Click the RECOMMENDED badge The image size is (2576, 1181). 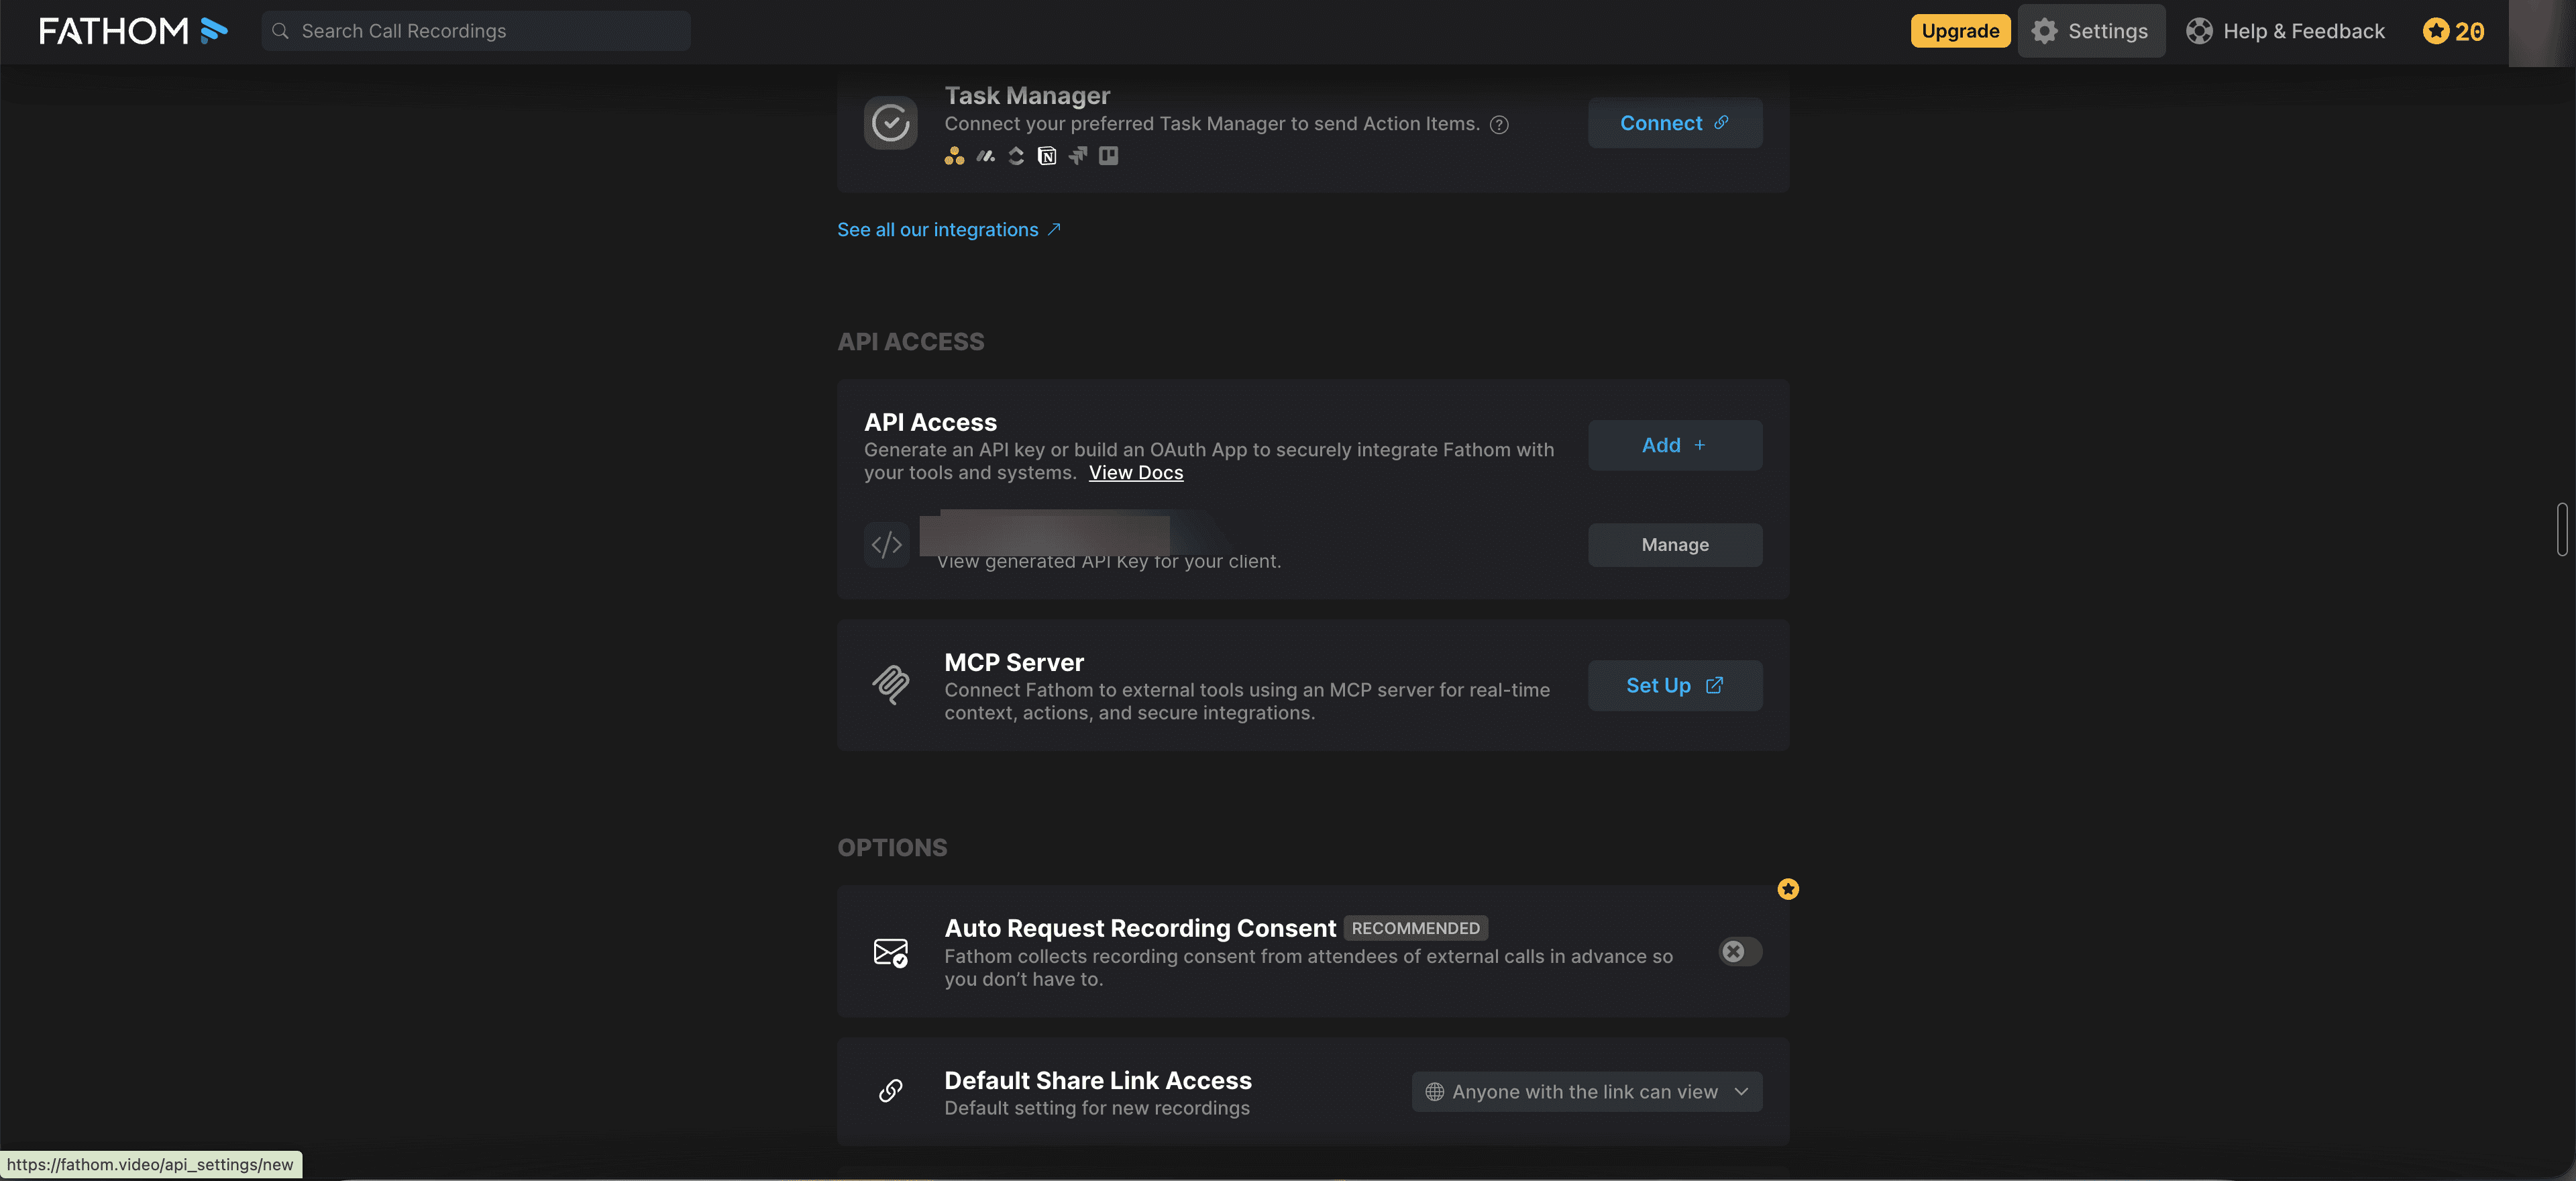1415,928
